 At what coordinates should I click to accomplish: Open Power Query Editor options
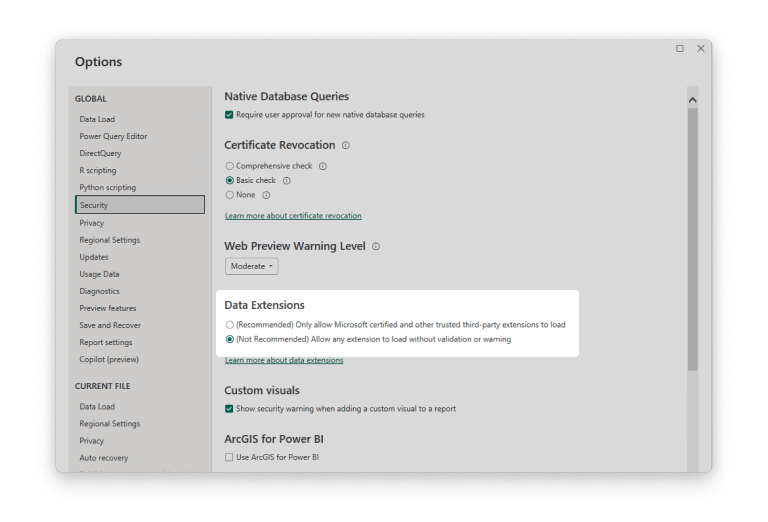(113, 136)
